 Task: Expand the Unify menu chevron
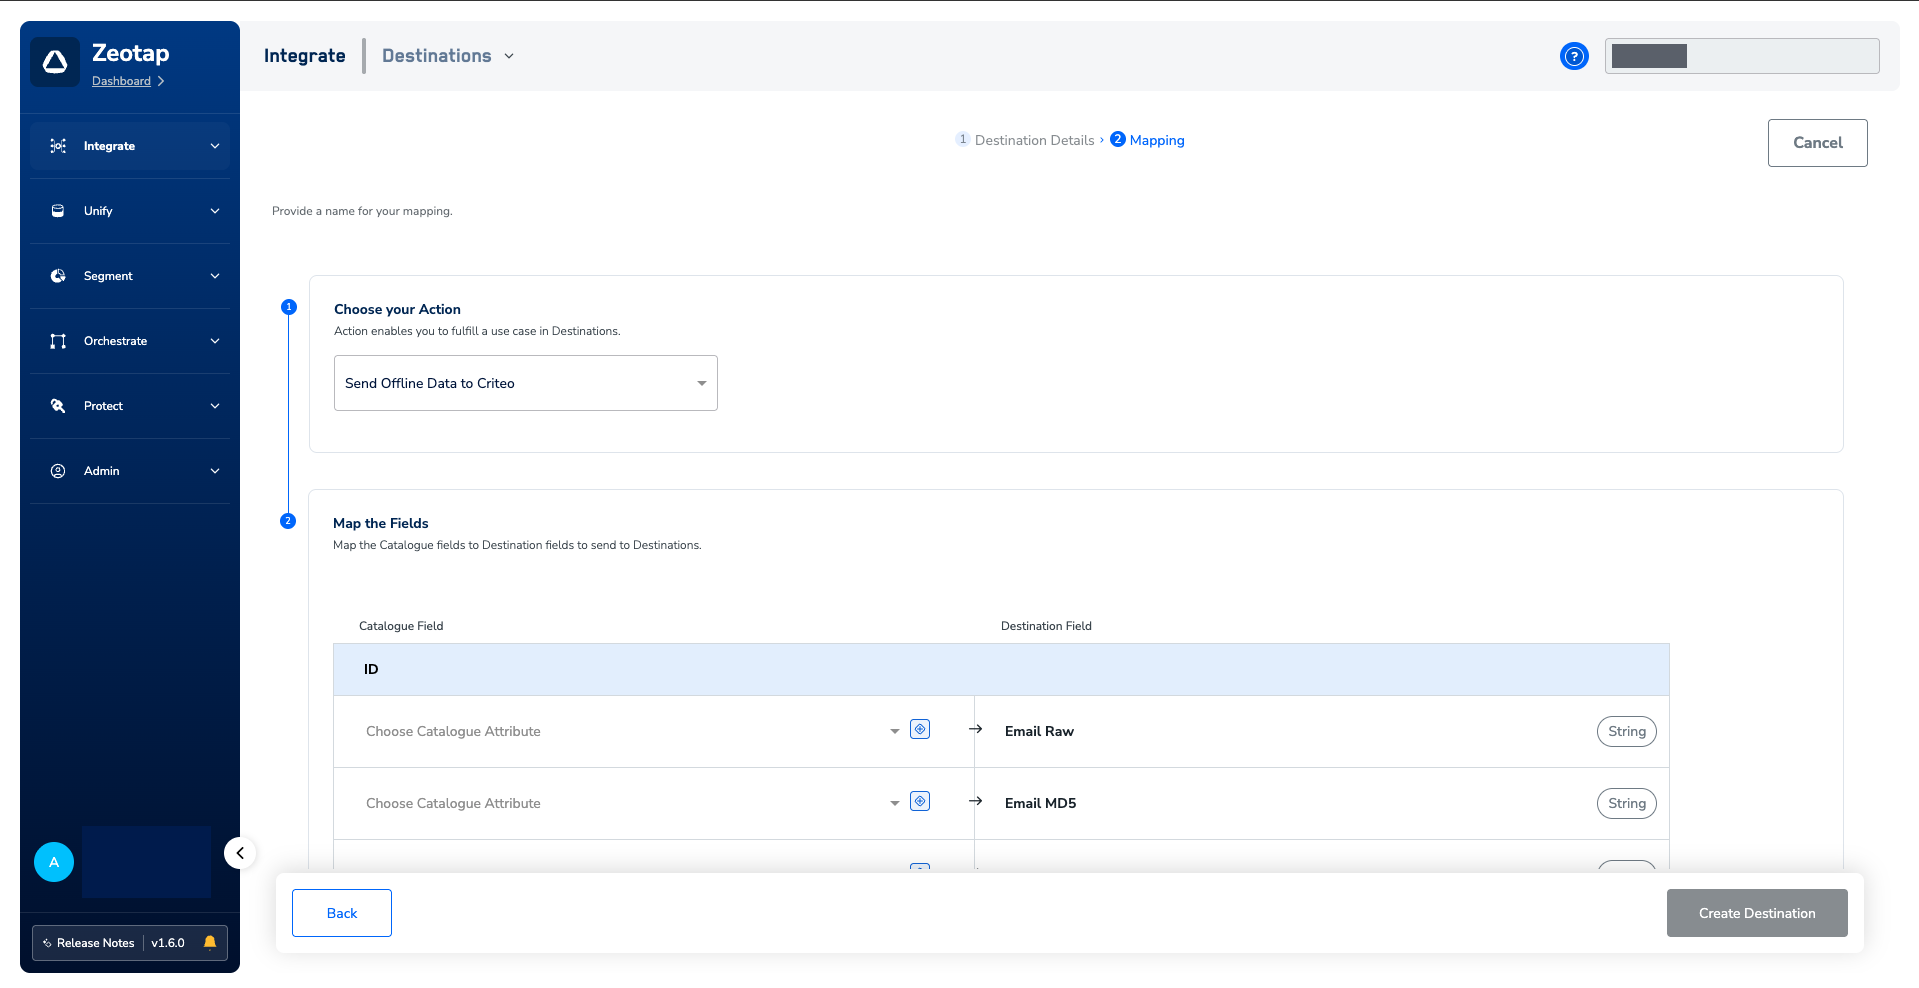pos(215,211)
